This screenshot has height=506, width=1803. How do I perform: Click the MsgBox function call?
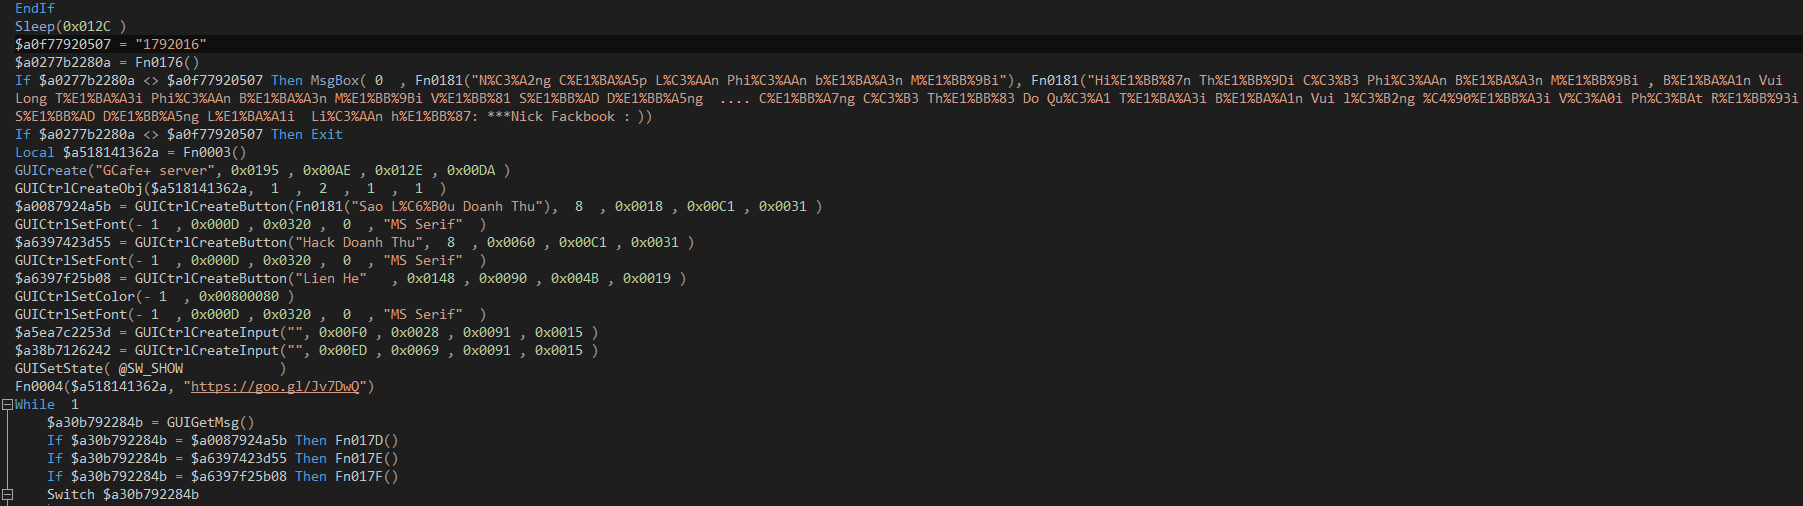point(334,81)
